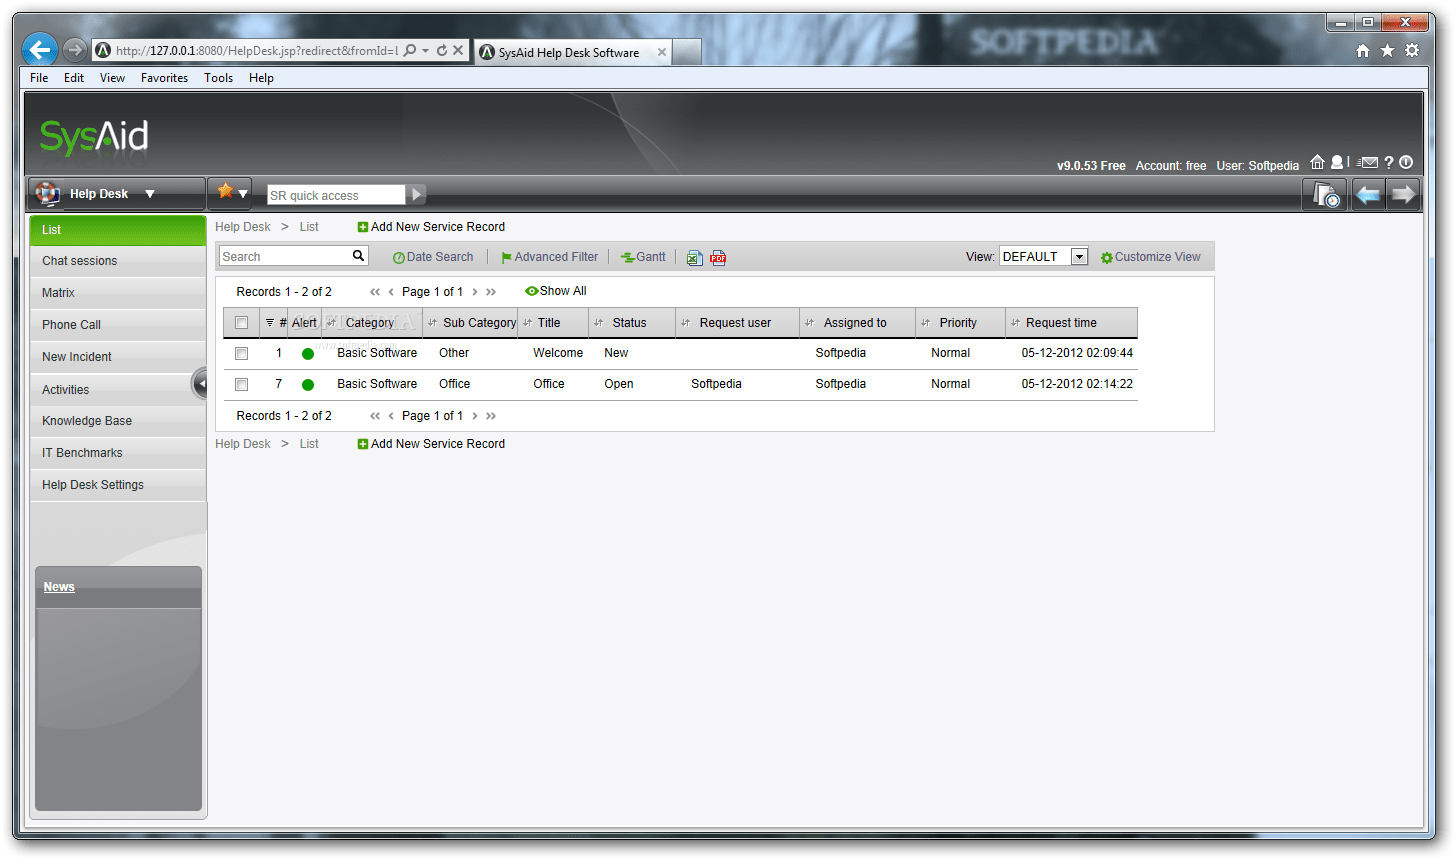Image resolution: width=1456 pixels, height=860 pixels.
Task: Export the list to Excel
Action: (x=695, y=257)
